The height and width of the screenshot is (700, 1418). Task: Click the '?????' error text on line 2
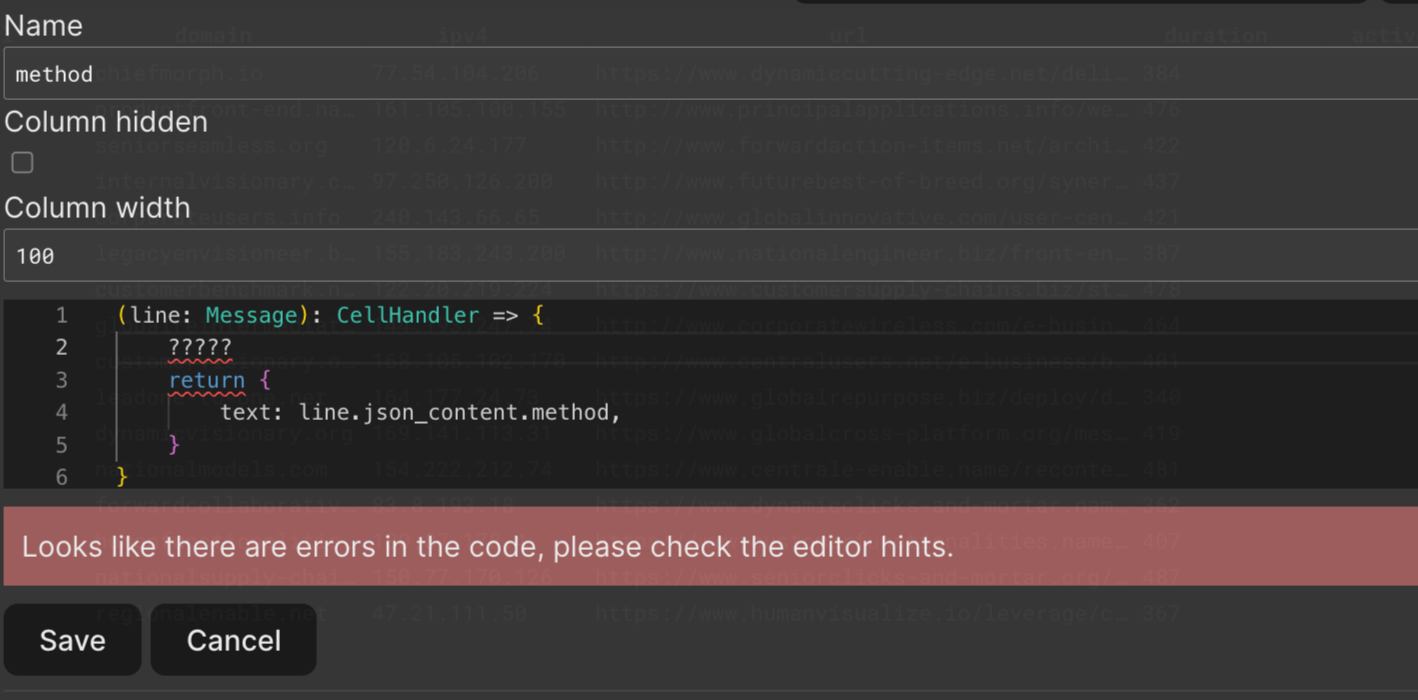[200, 347]
